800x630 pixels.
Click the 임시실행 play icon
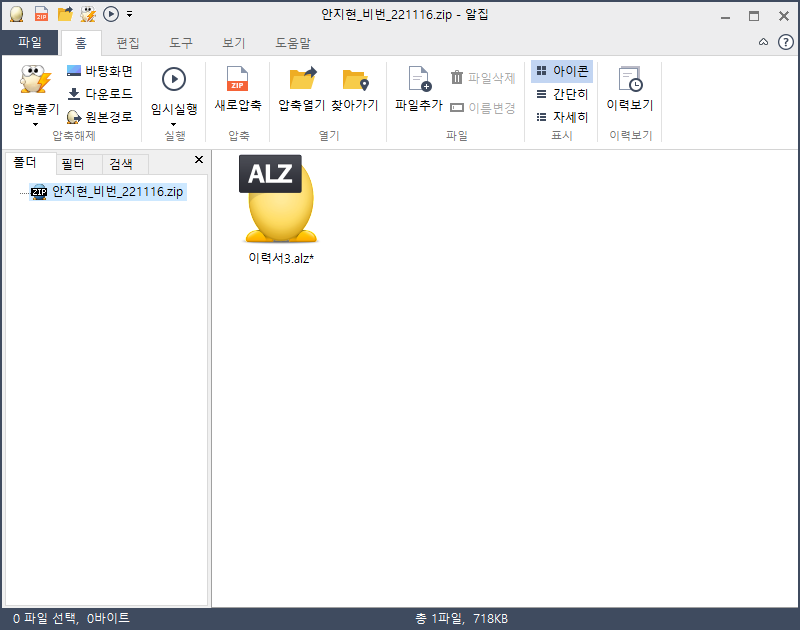tap(173, 80)
